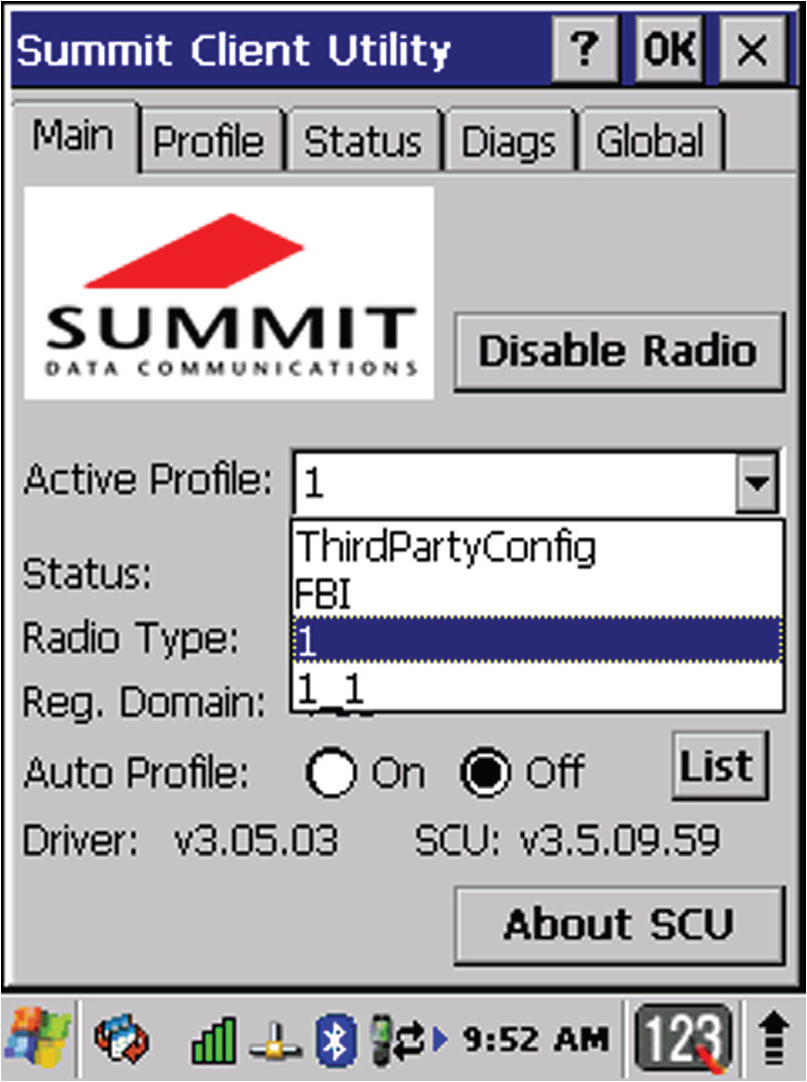Click the Summit Client Utility title text
807x1082 pixels.
[233, 51]
